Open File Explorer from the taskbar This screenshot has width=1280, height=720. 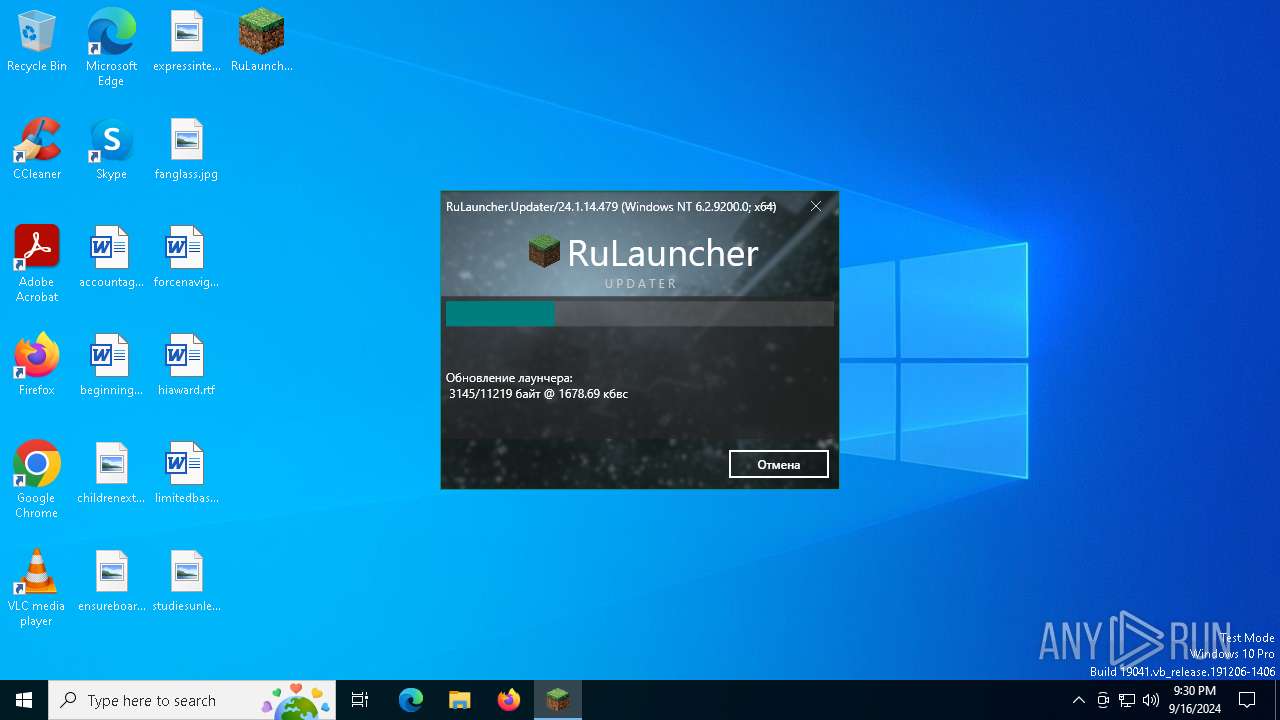[459, 700]
